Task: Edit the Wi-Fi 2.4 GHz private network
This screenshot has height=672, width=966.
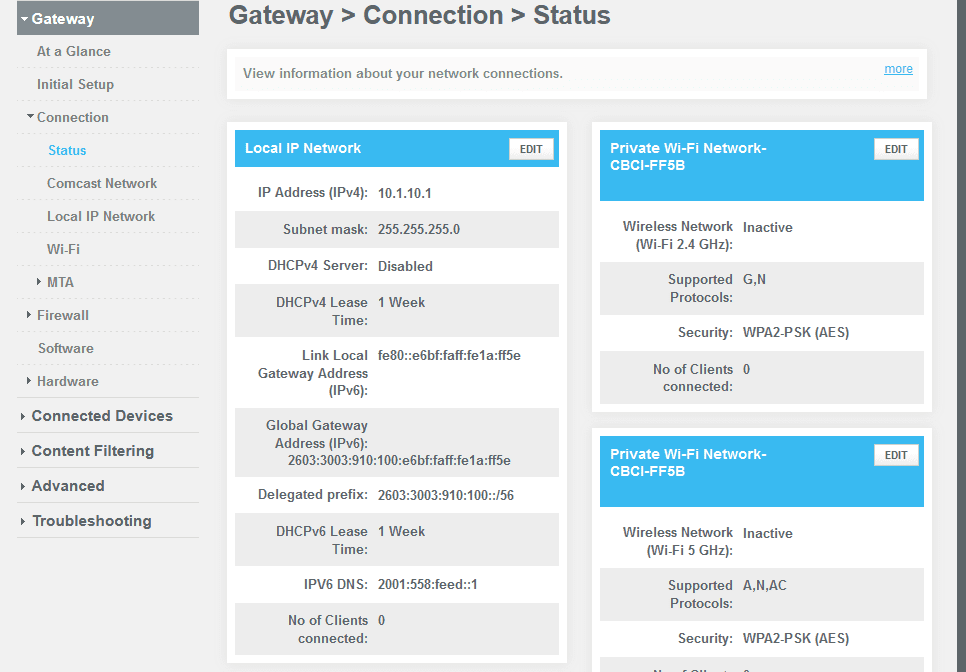Action: [896, 149]
